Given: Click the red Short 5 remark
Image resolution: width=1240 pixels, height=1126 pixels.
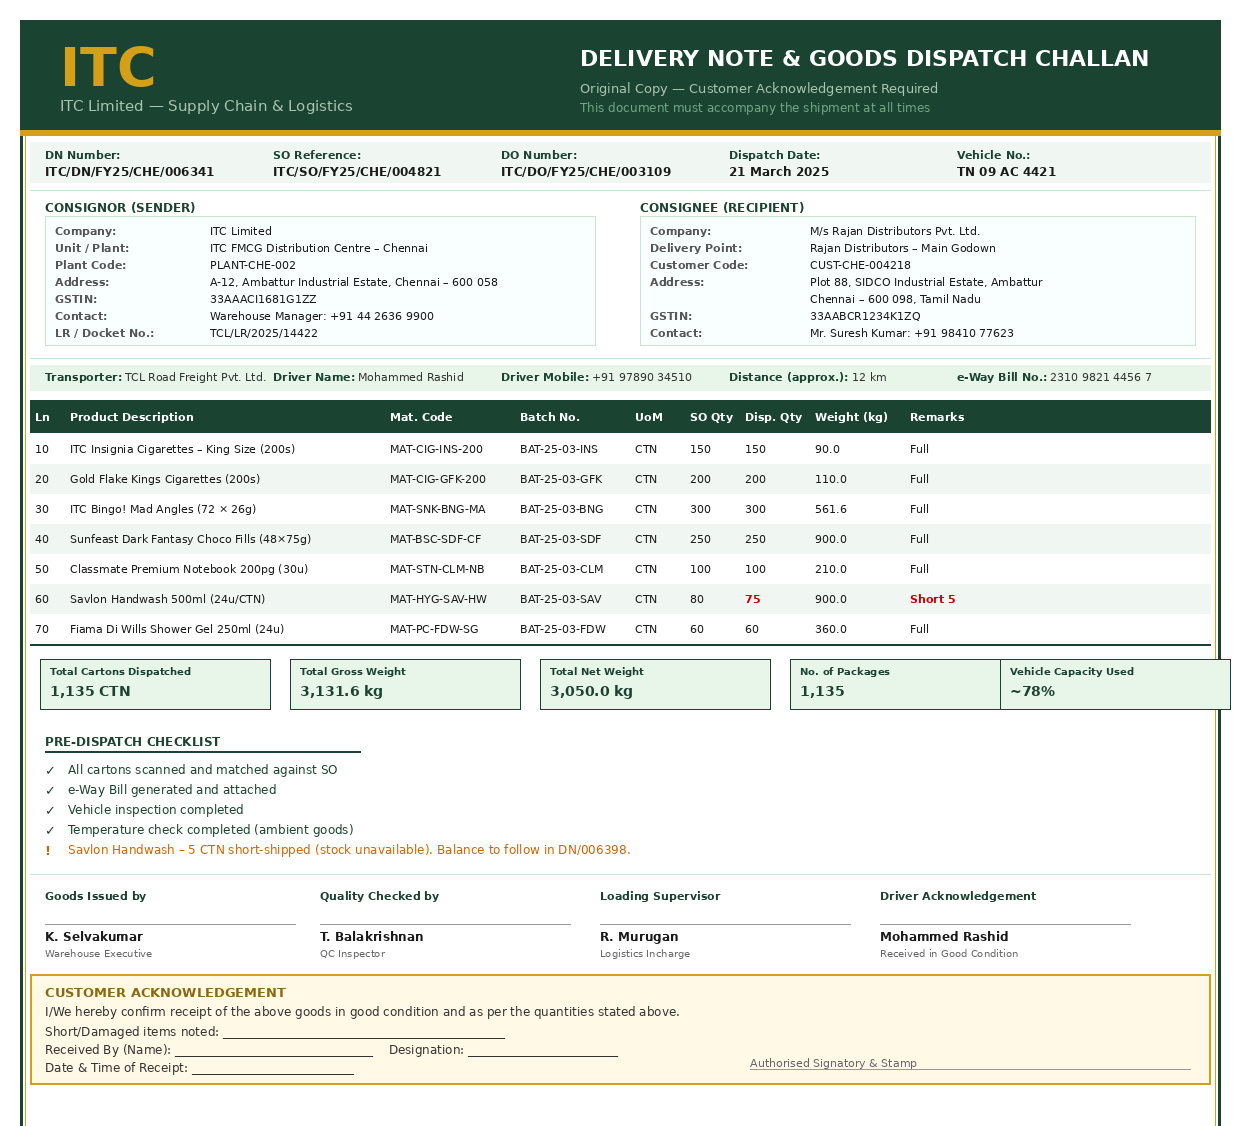Looking at the screenshot, I should pos(932,599).
